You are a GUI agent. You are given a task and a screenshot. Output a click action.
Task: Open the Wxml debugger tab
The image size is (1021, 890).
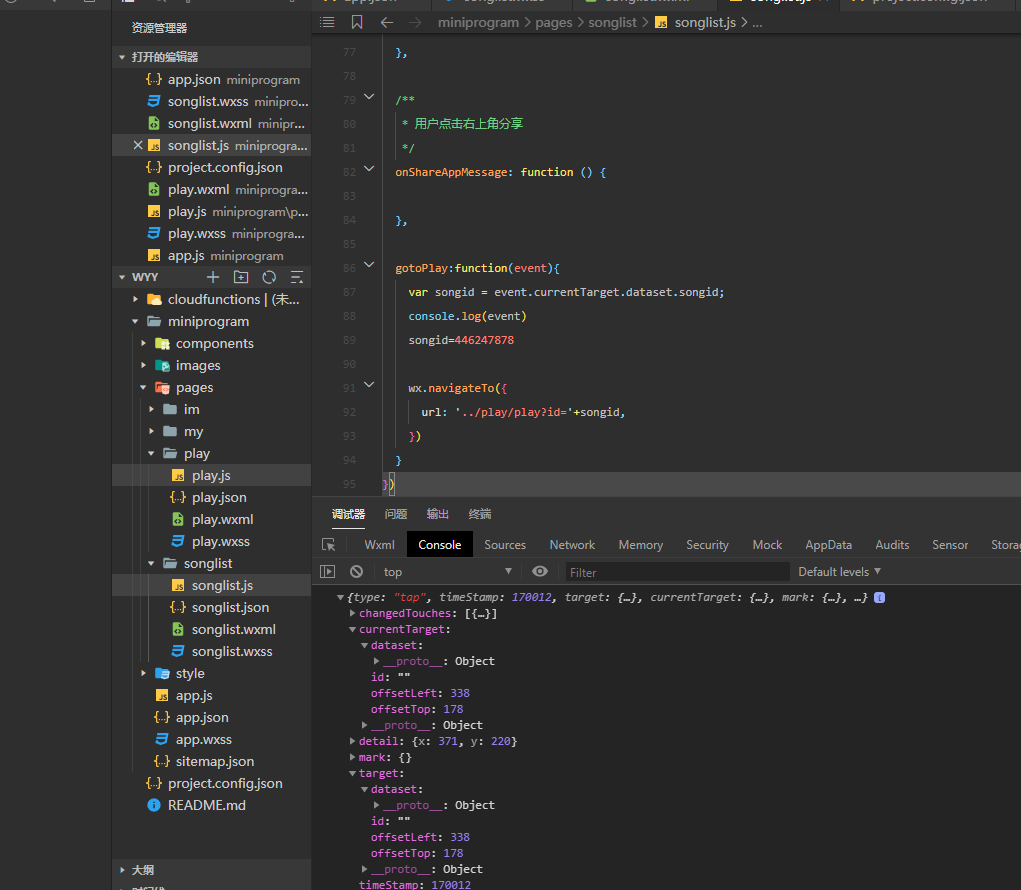pos(379,545)
